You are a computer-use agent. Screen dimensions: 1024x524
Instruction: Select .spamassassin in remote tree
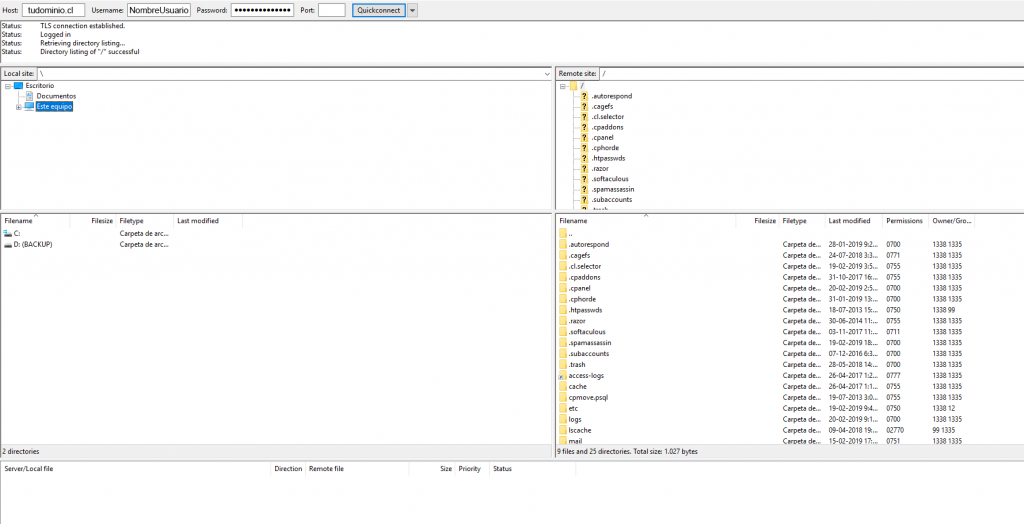pyautogui.click(x=612, y=189)
